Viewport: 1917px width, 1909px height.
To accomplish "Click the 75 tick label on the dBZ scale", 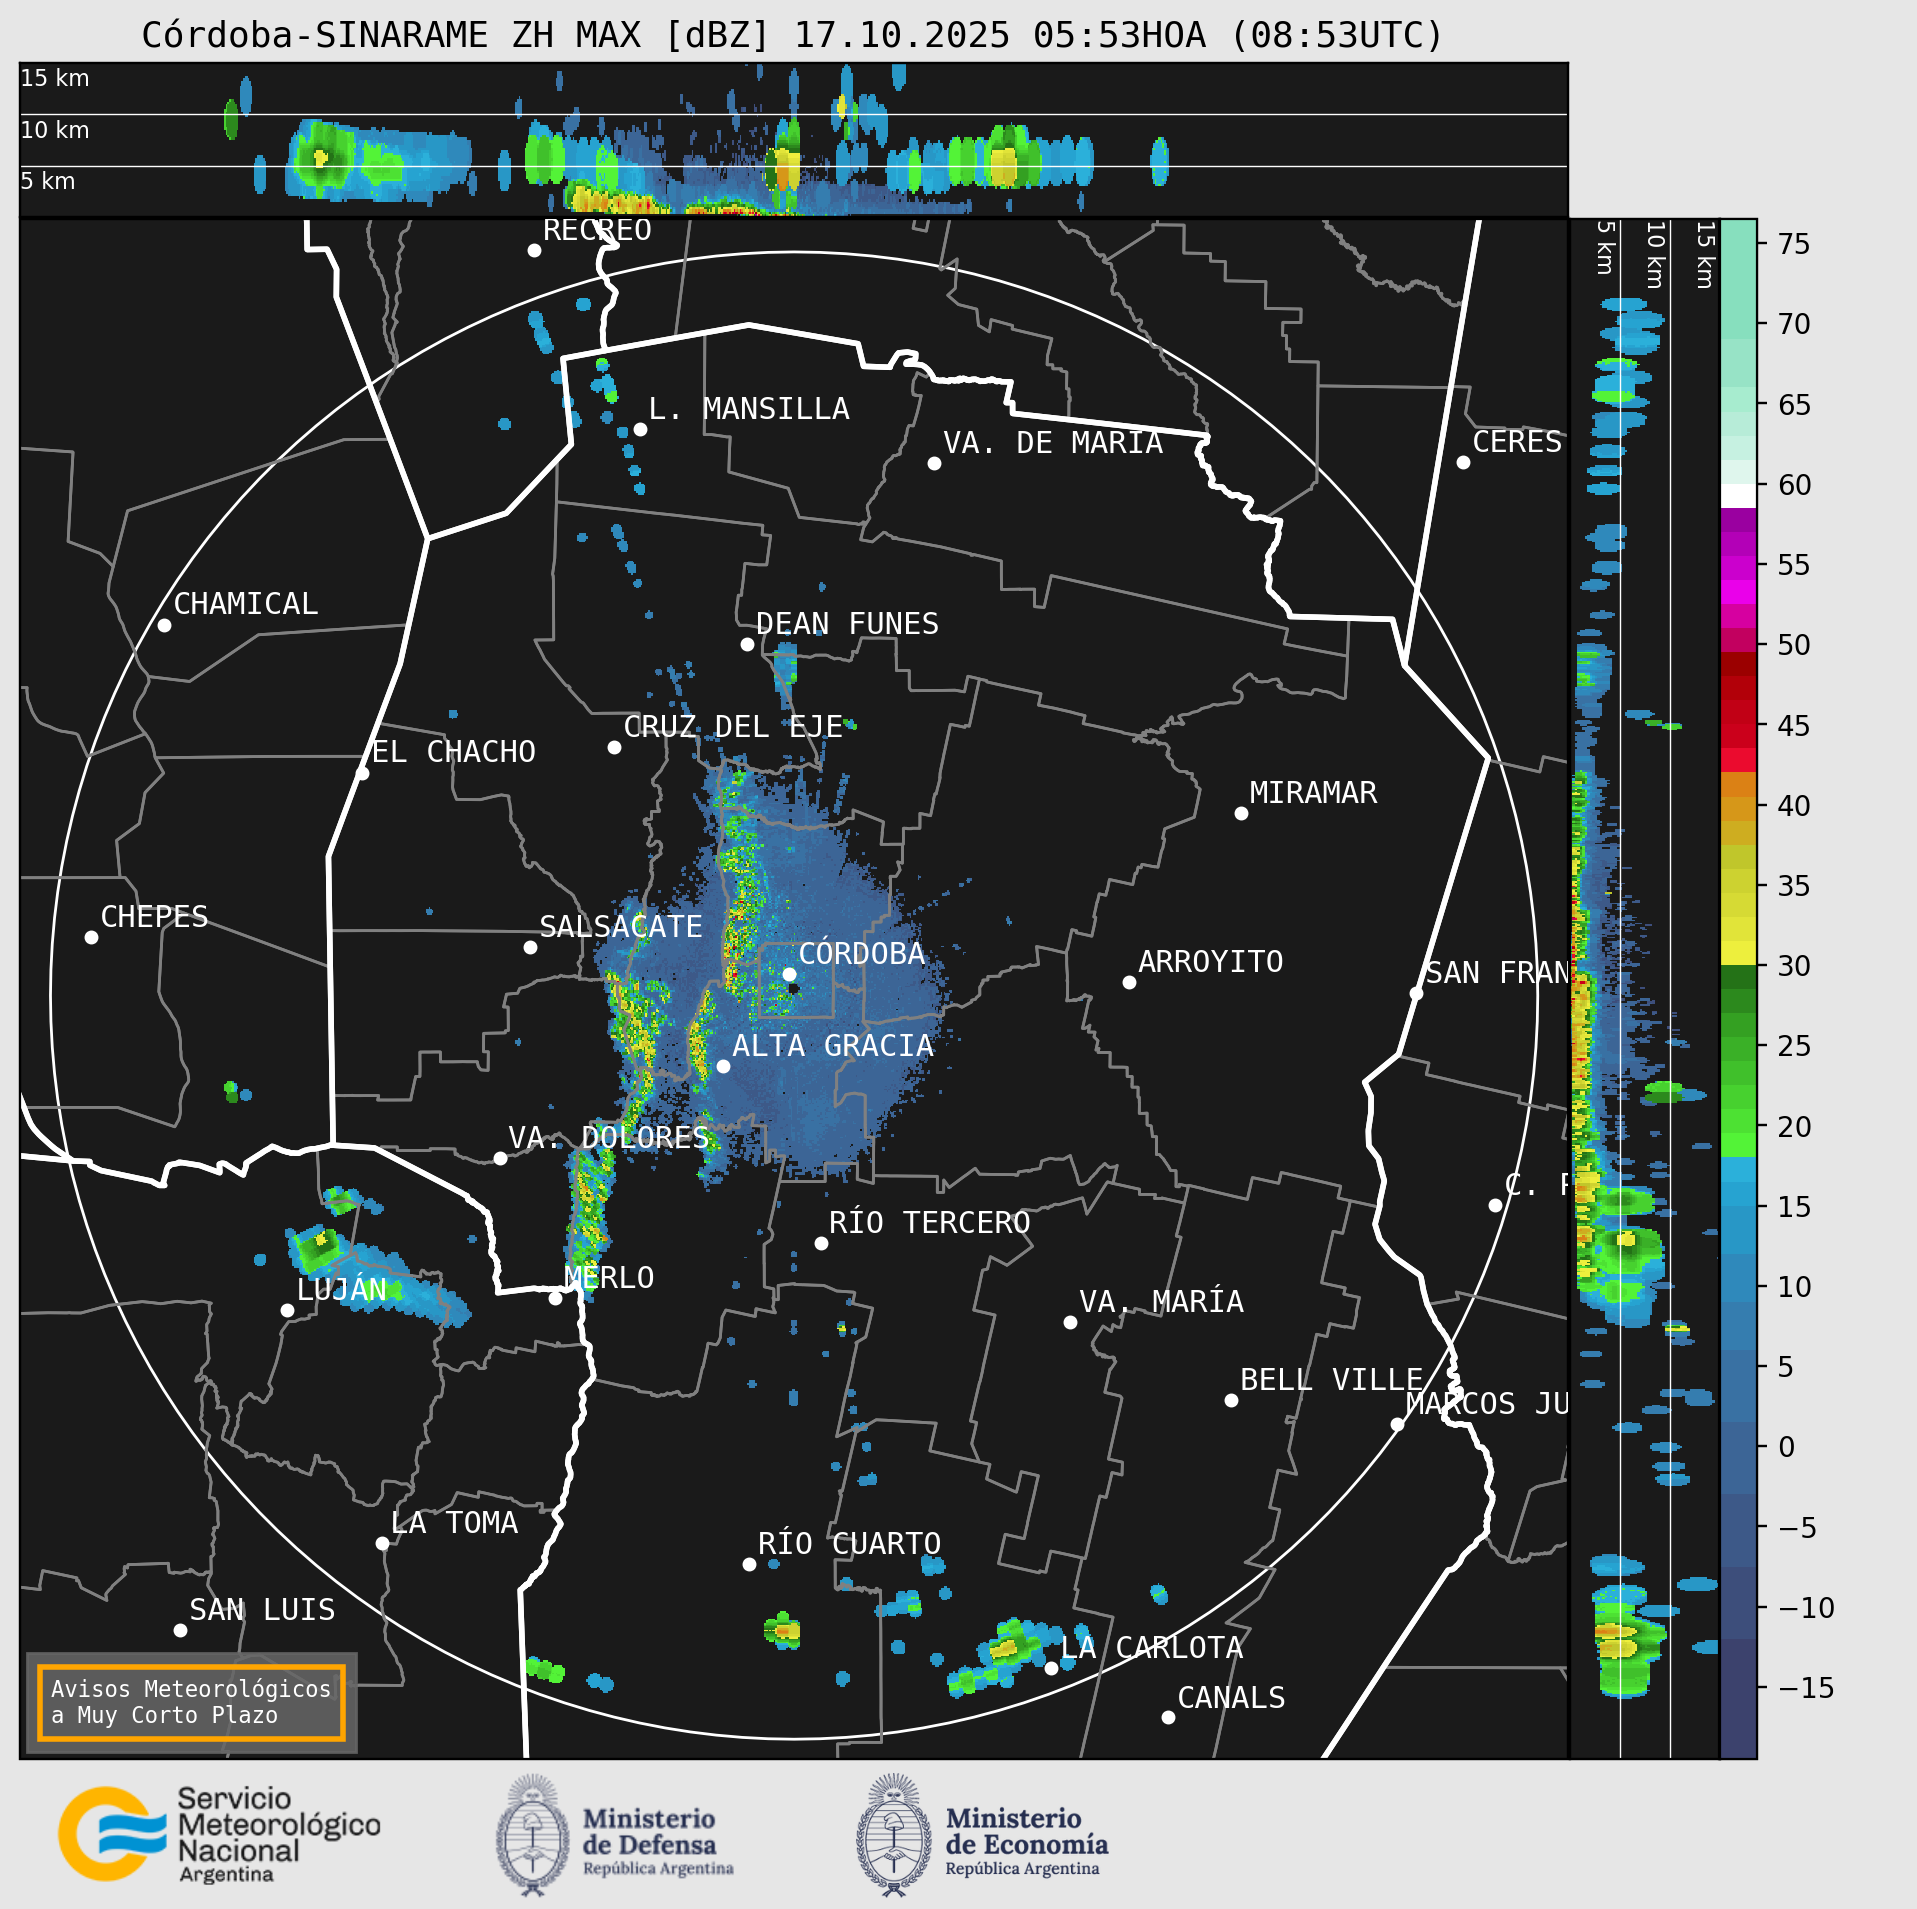I will click(1794, 244).
